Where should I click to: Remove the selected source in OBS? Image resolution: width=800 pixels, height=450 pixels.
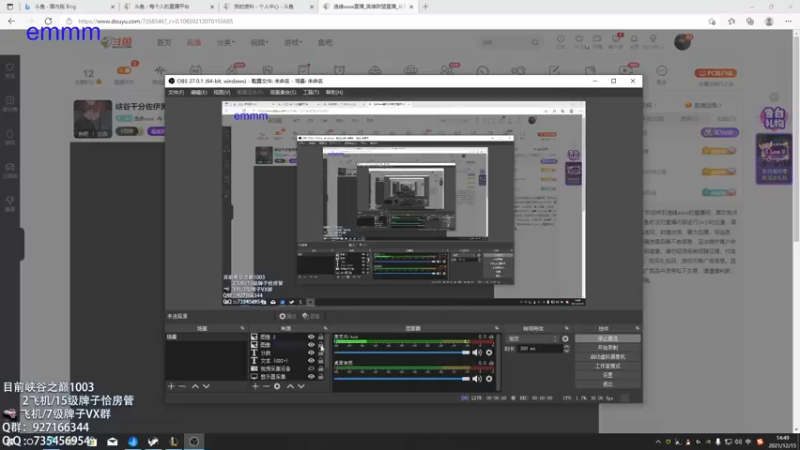coord(266,386)
